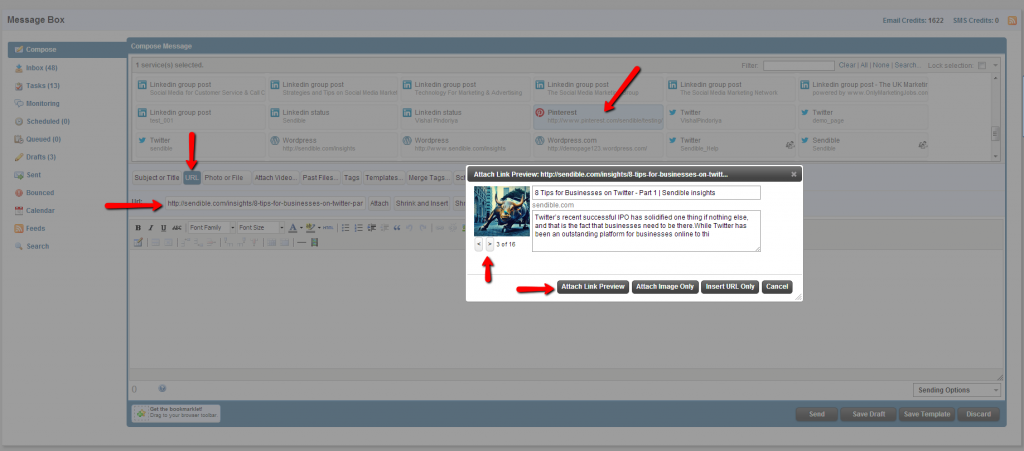Show the previous preview image
The width and height of the screenshot is (1024, 451).
click(479, 244)
